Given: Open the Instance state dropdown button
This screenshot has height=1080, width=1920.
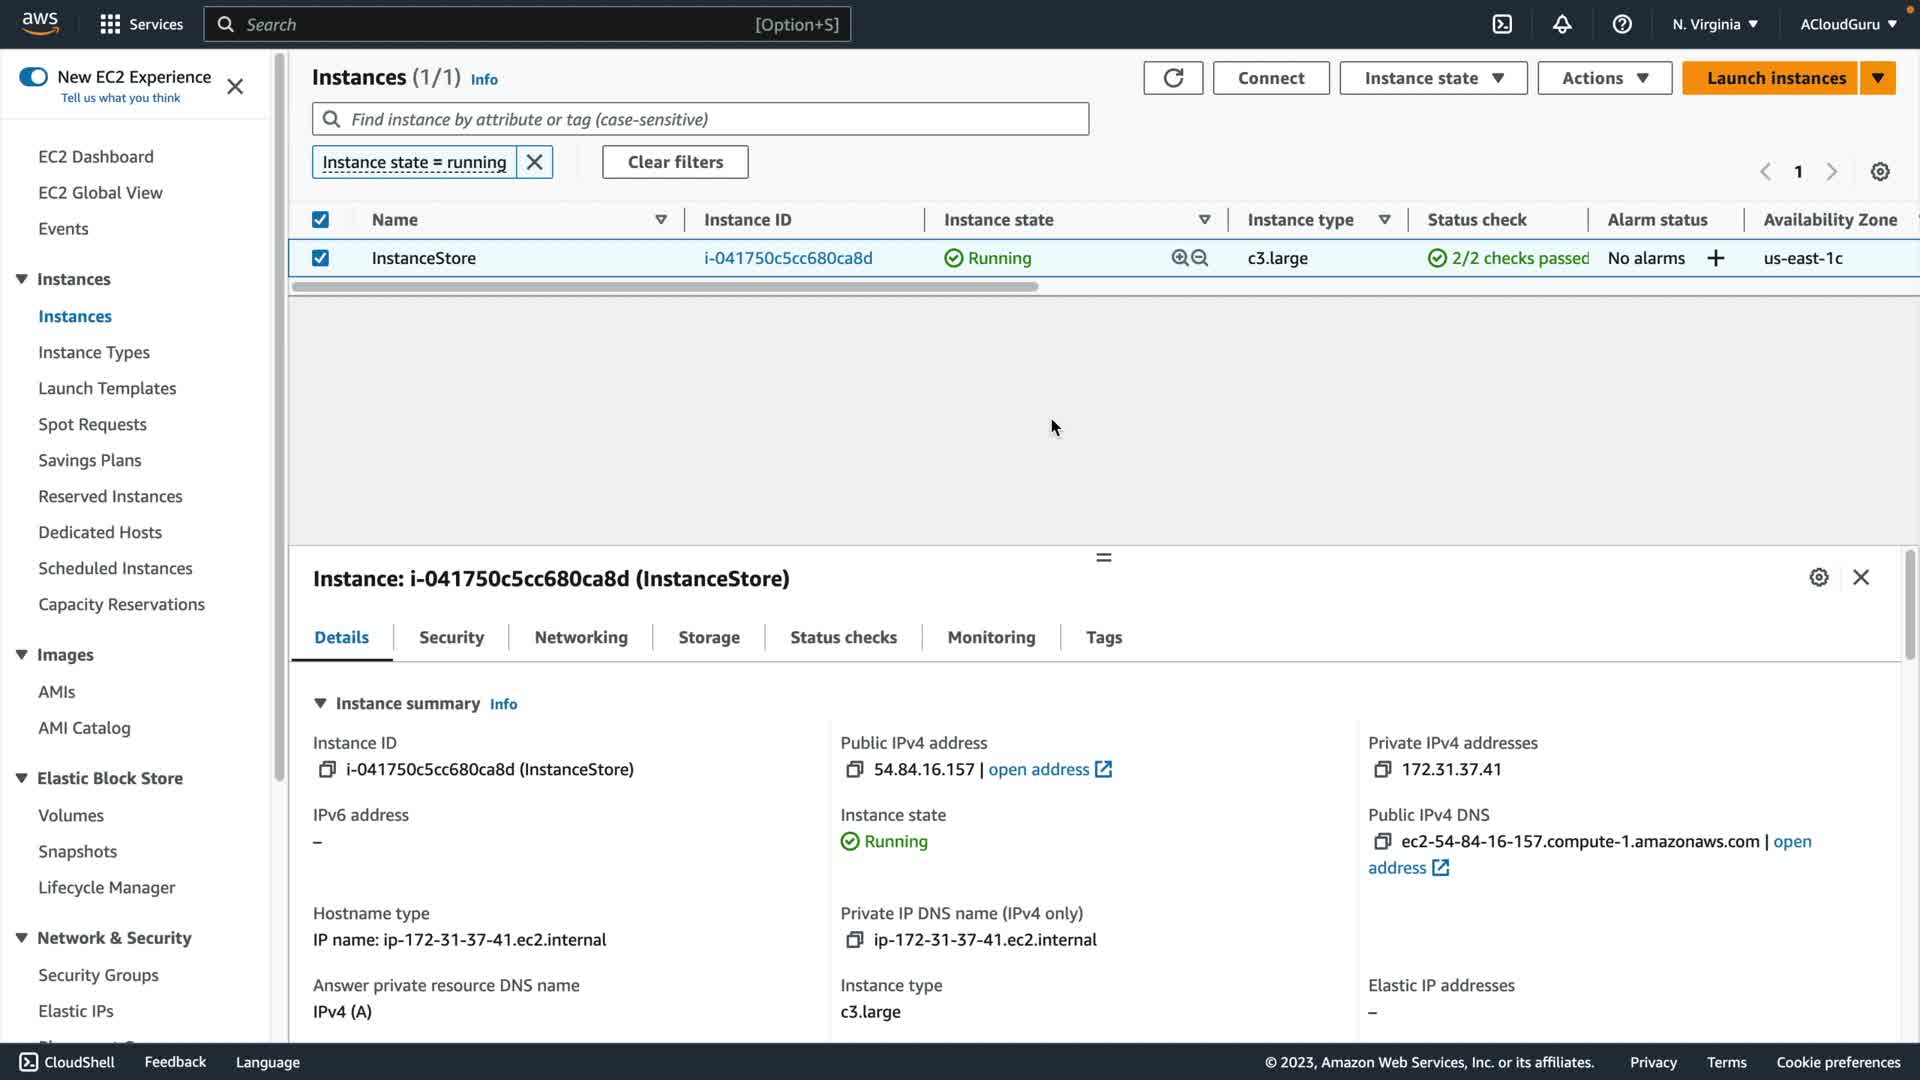Looking at the screenshot, I should 1433,78.
